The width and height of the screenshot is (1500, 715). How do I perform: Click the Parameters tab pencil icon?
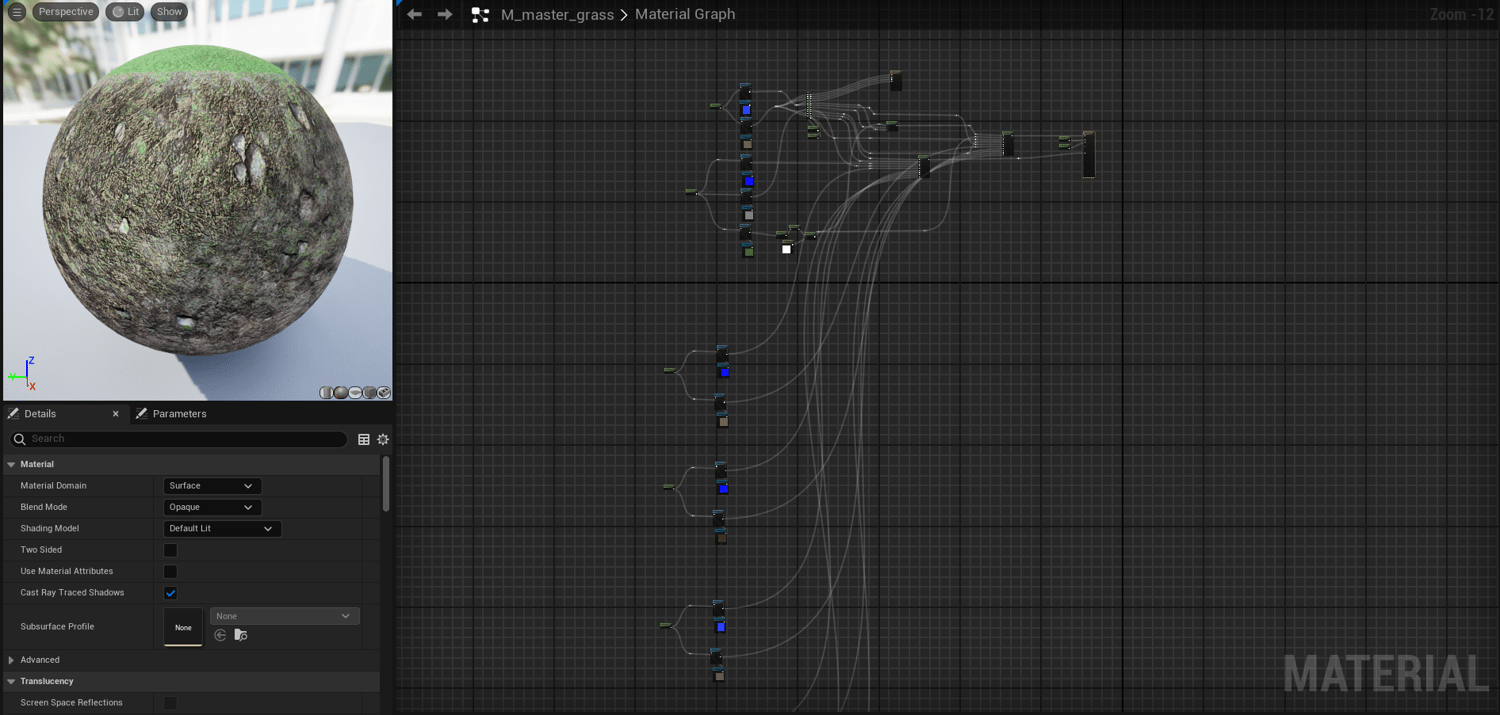[141, 413]
